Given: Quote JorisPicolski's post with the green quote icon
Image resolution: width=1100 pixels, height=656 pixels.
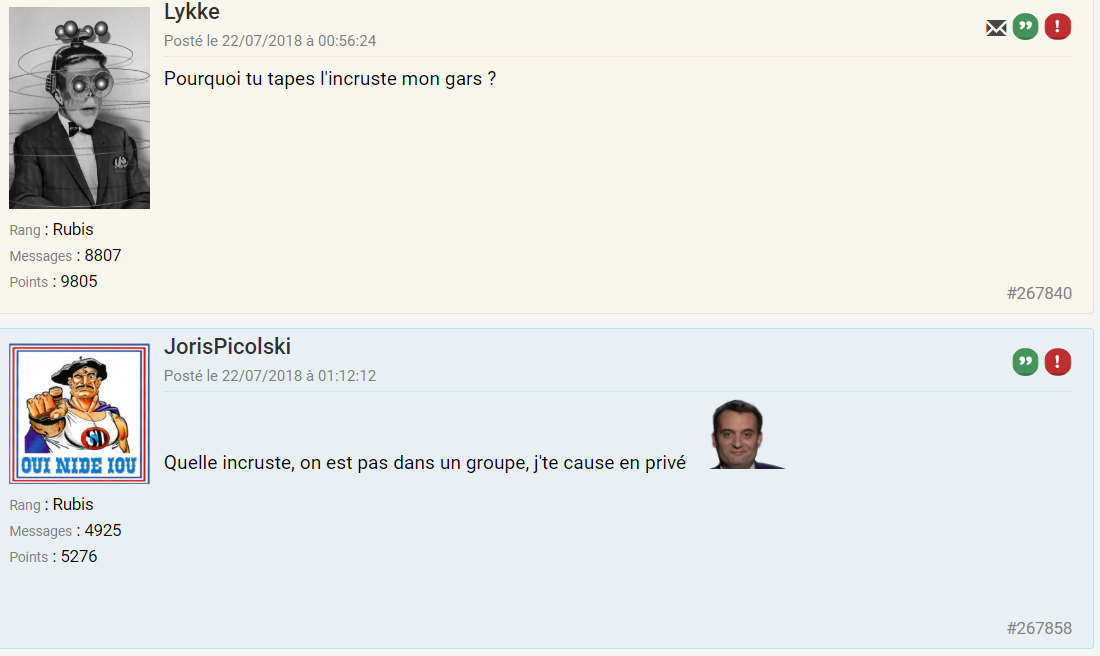Looking at the screenshot, I should click(1025, 362).
